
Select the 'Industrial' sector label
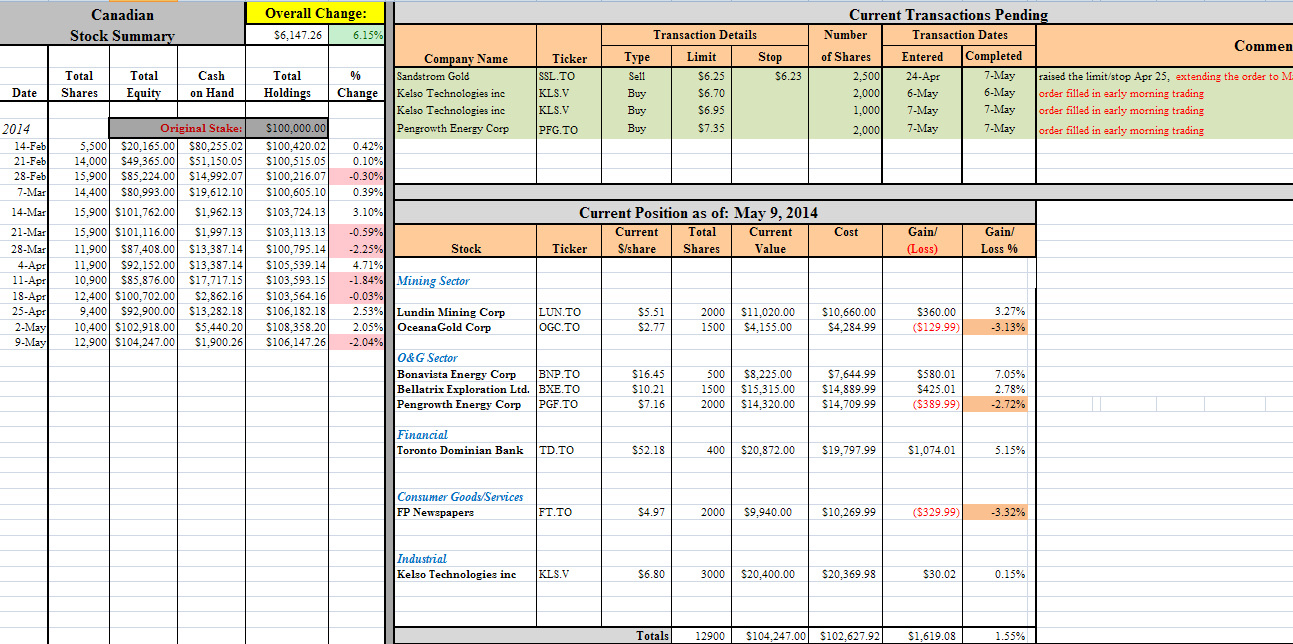coord(422,559)
